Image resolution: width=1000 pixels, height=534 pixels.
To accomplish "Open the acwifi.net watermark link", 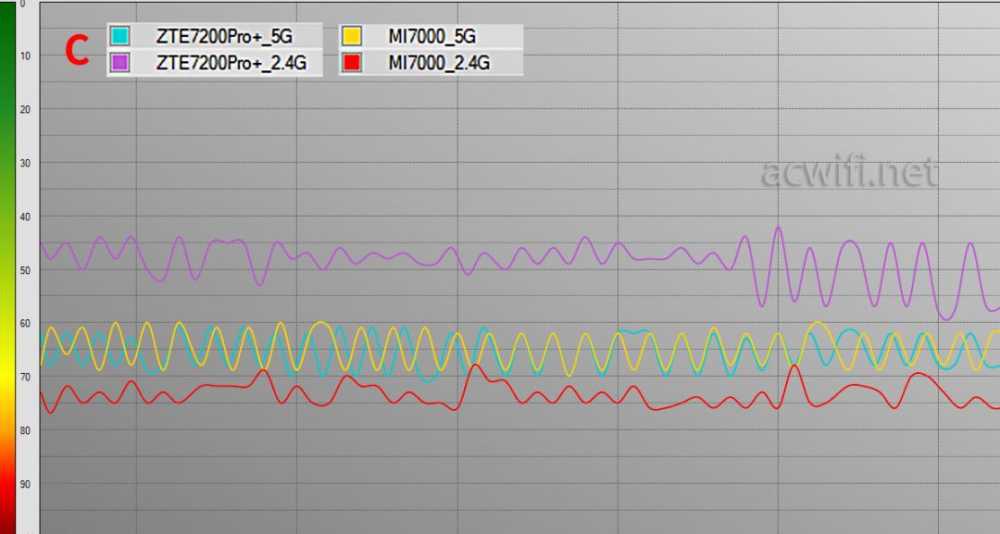I will (848, 173).
